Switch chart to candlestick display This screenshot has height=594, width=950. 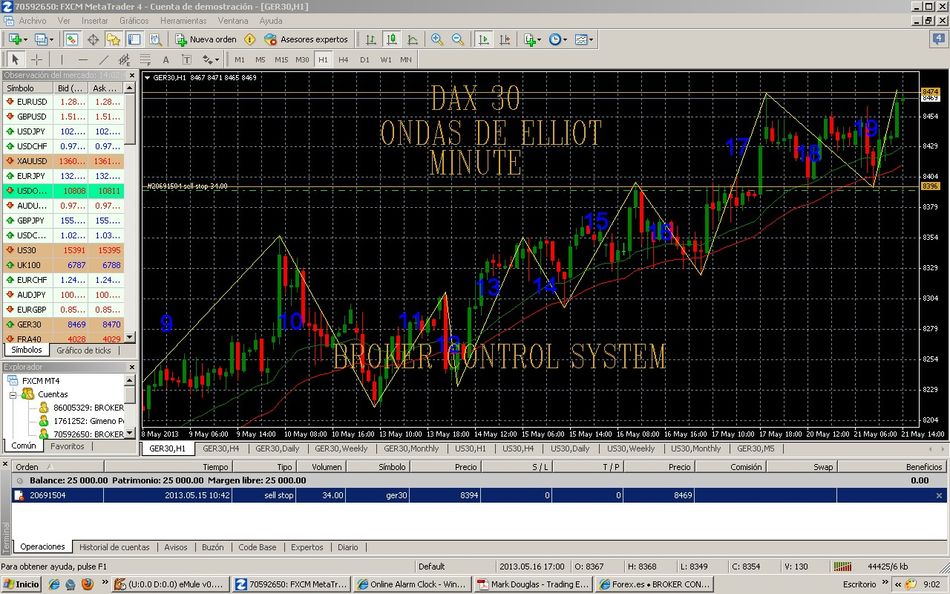391,40
